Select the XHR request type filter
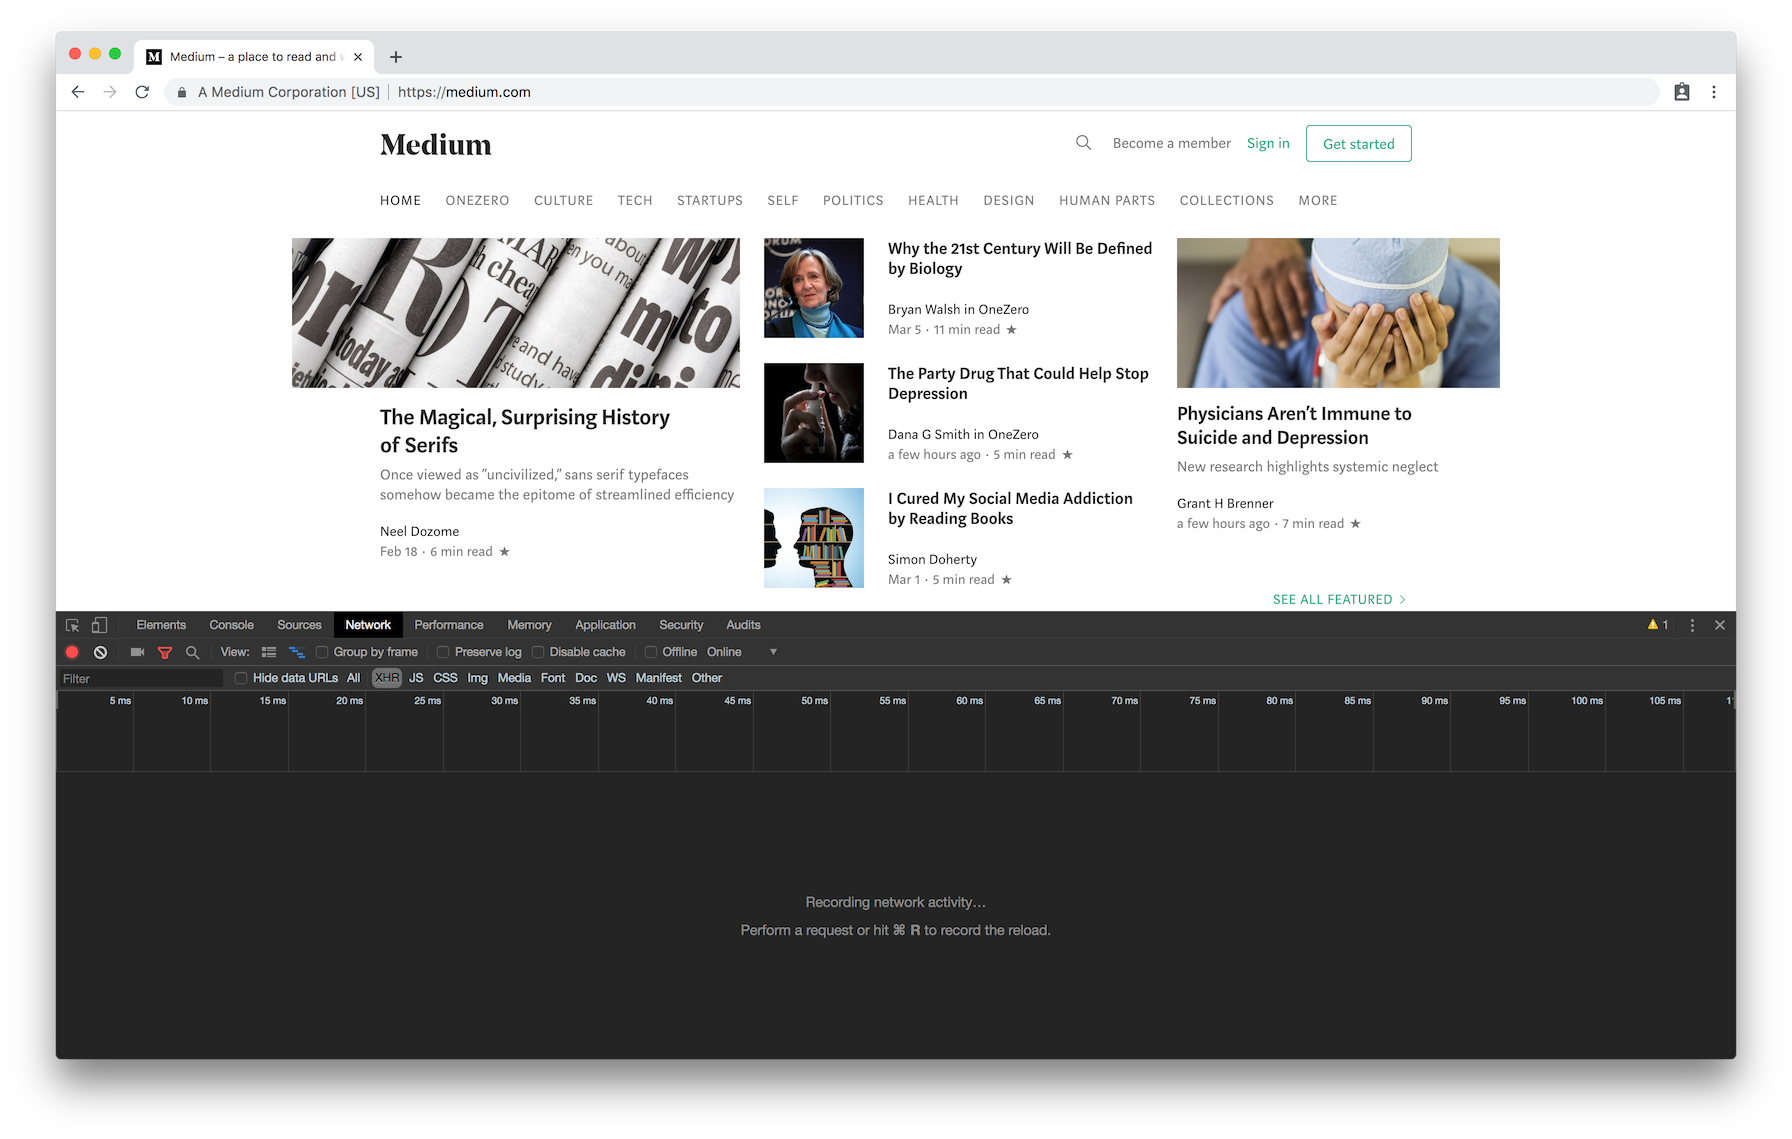The image size is (1792, 1139). 386,677
